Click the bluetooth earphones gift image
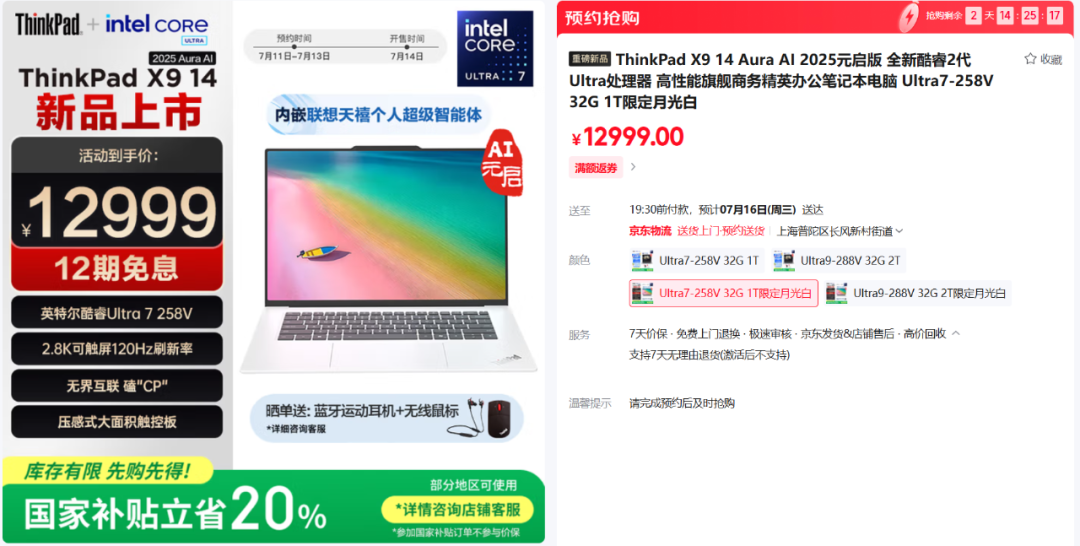Image resolution: width=1080 pixels, height=546 pixels. pyautogui.click(x=464, y=417)
